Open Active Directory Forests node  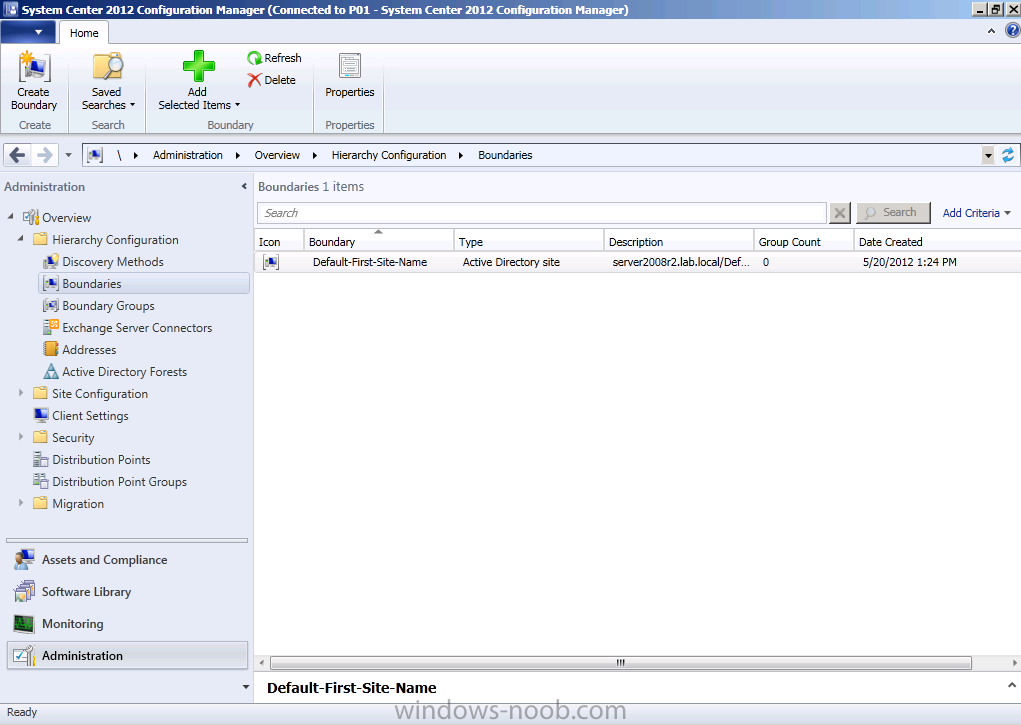(115, 372)
